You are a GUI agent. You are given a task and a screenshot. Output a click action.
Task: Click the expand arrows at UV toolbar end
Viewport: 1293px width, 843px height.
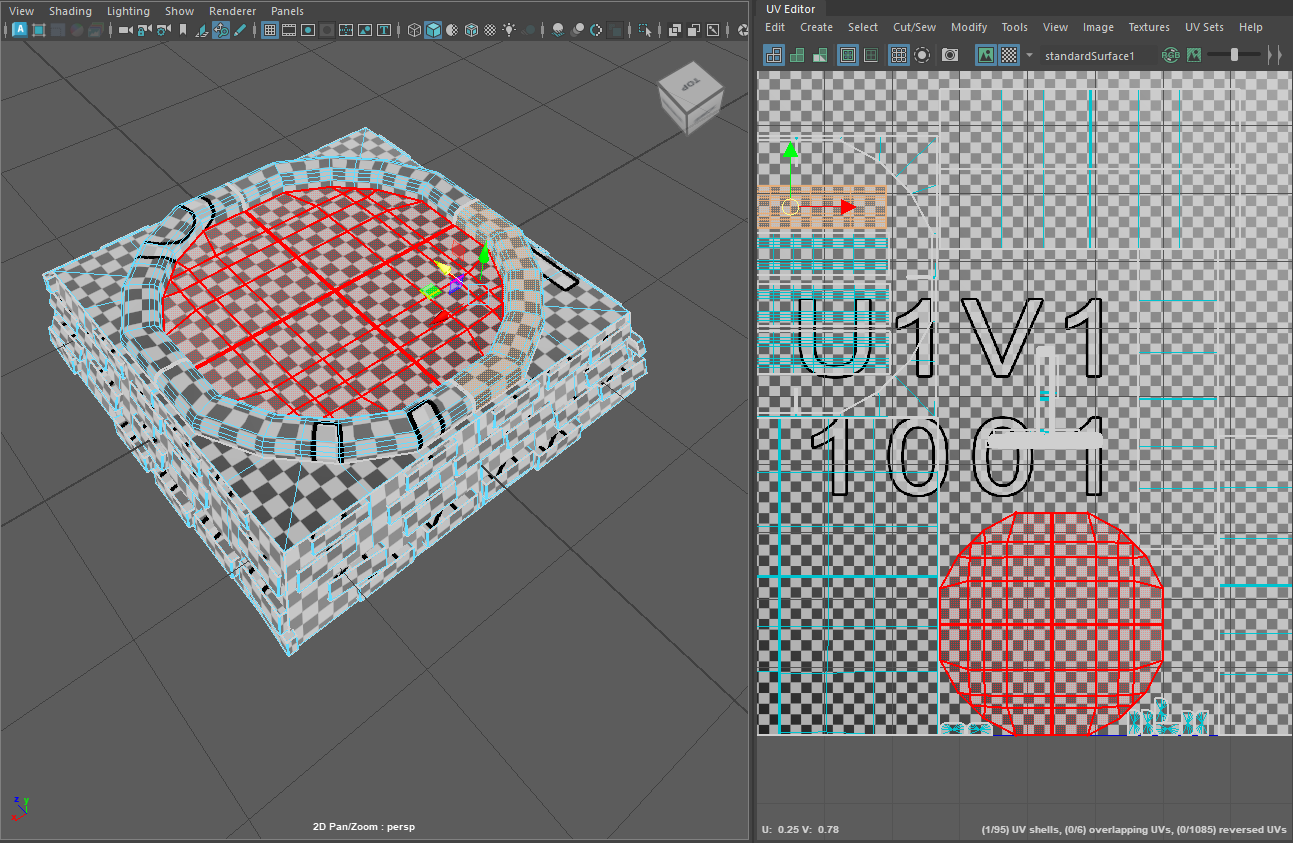[x=1276, y=55]
